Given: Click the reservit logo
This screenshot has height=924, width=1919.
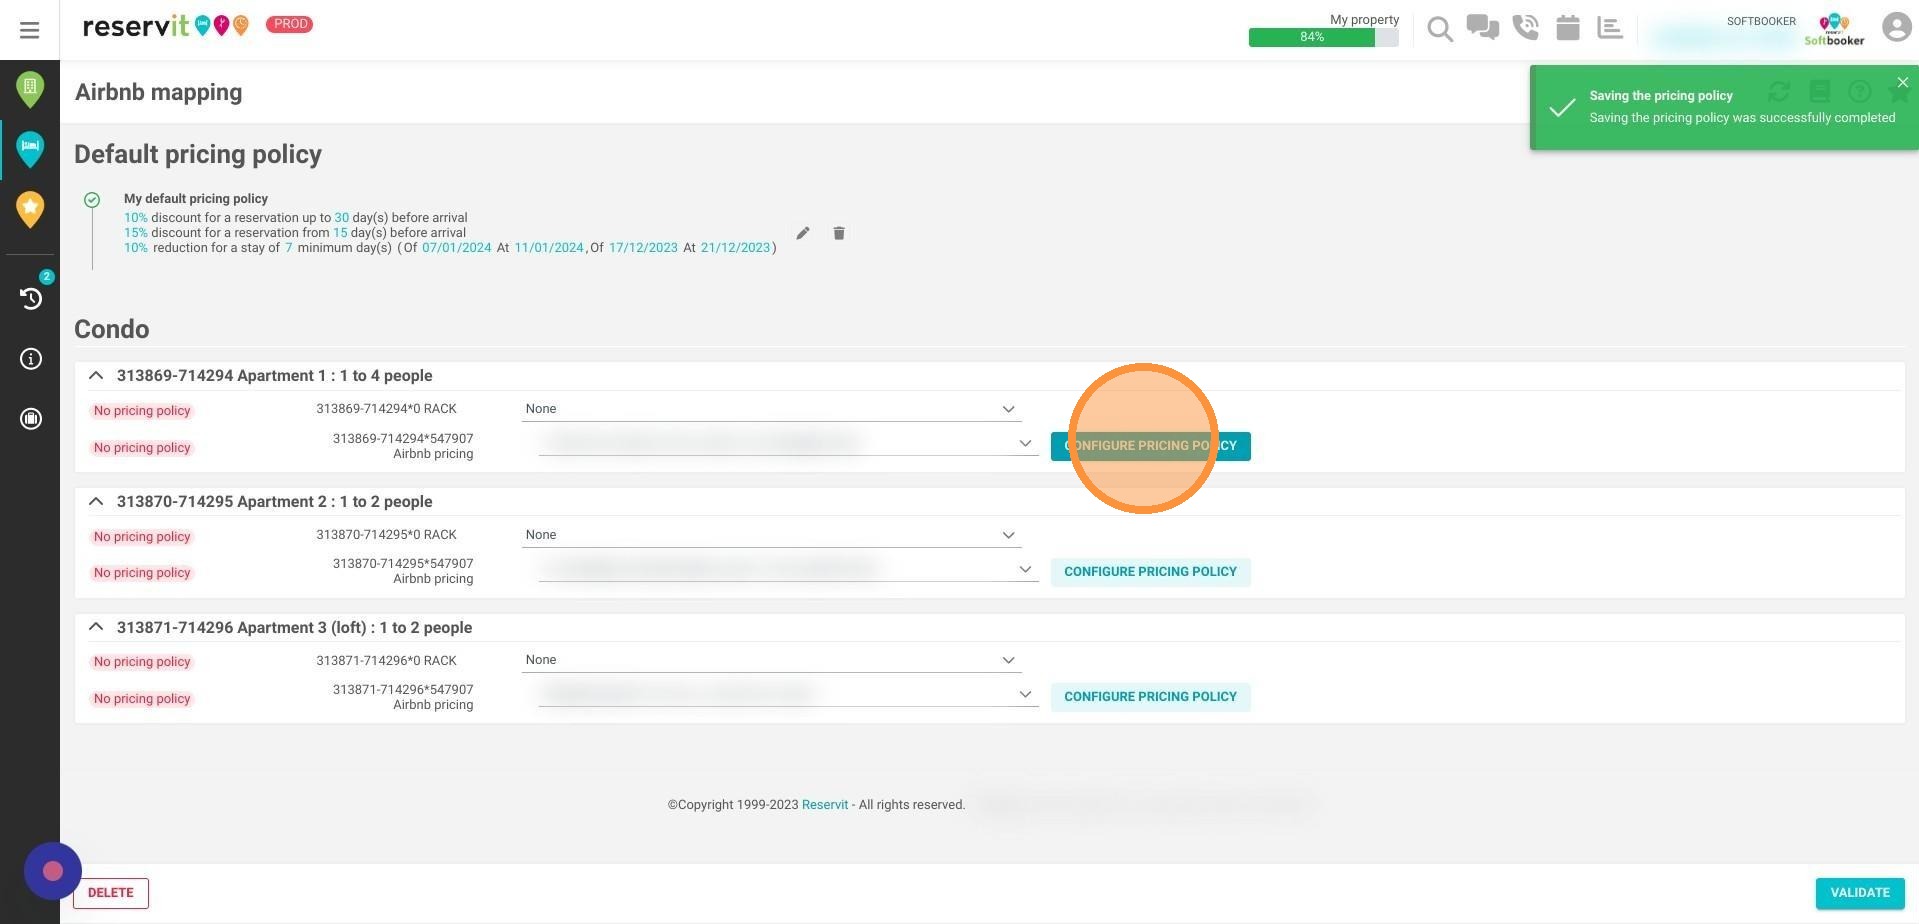Looking at the screenshot, I should pos(166,25).
